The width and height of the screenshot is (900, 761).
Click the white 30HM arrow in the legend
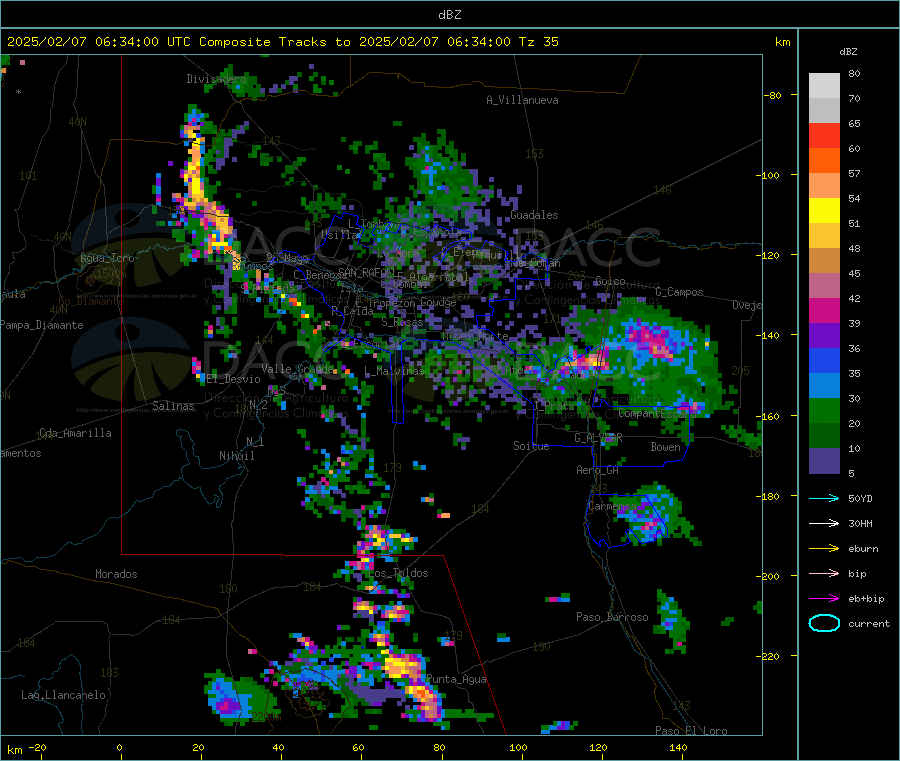pos(824,523)
